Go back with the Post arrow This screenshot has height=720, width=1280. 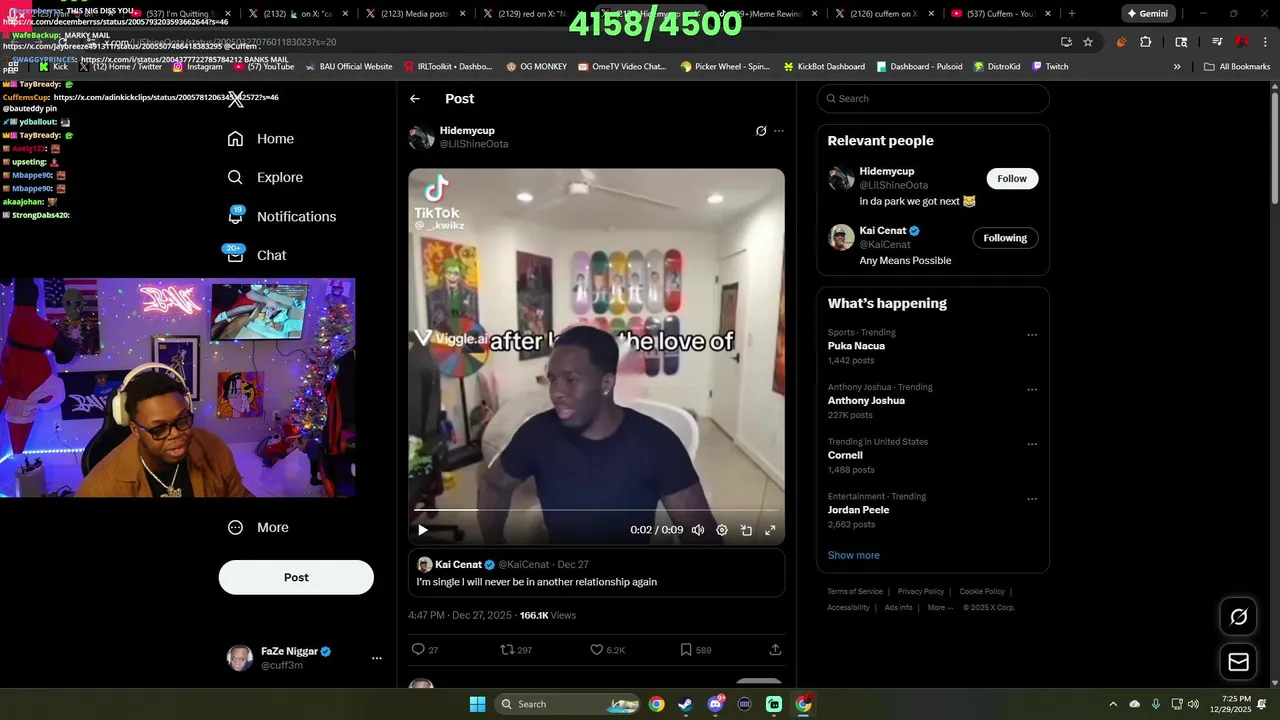coord(415,99)
